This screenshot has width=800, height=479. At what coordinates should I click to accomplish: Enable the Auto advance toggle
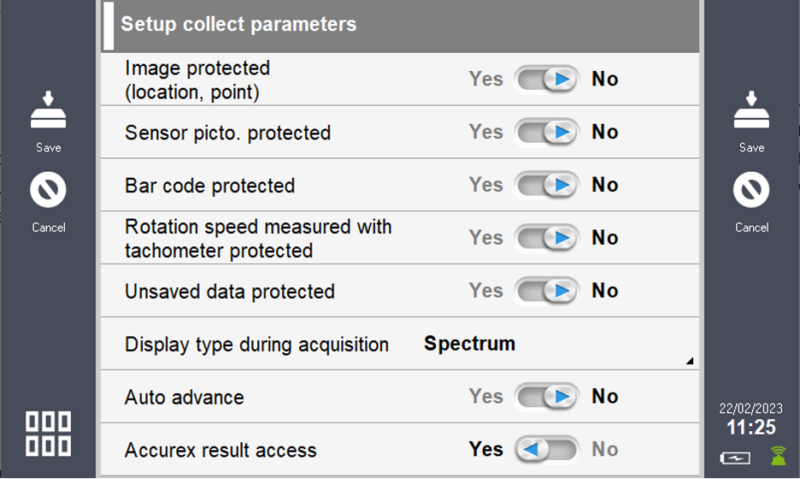click(546, 397)
